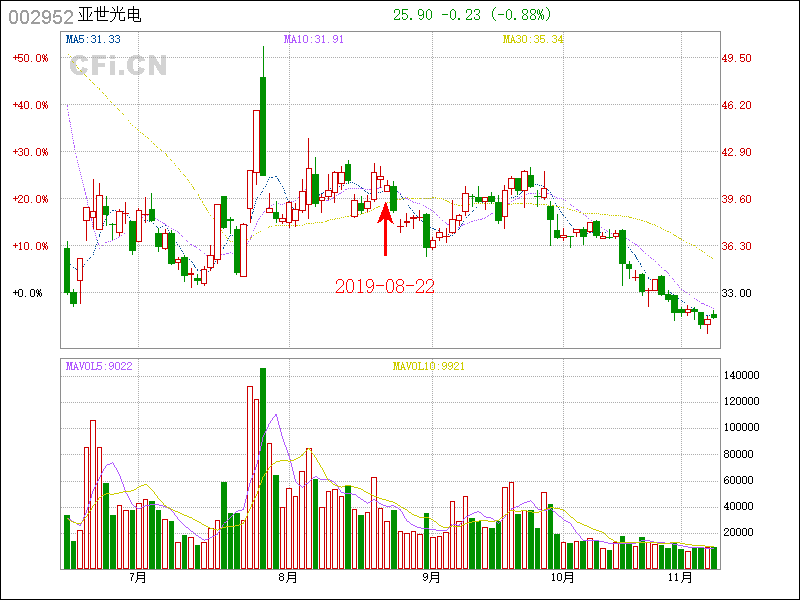Screen dimensions: 800x600
Task: Select the MA30:35.34 indicator label
Action: [x=533, y=39]
